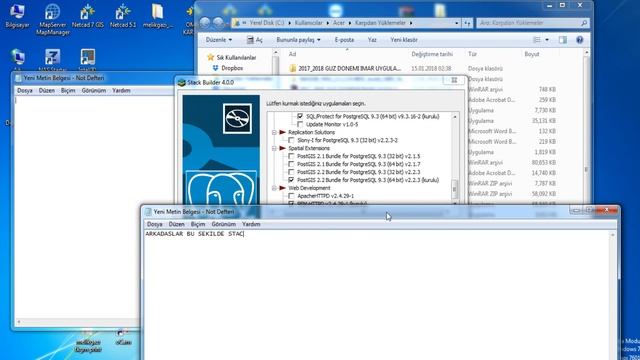Select Sık Kullanılanlar star in Explorer sidebar
This screenshot has height=360, width=640.
[211, 58]
